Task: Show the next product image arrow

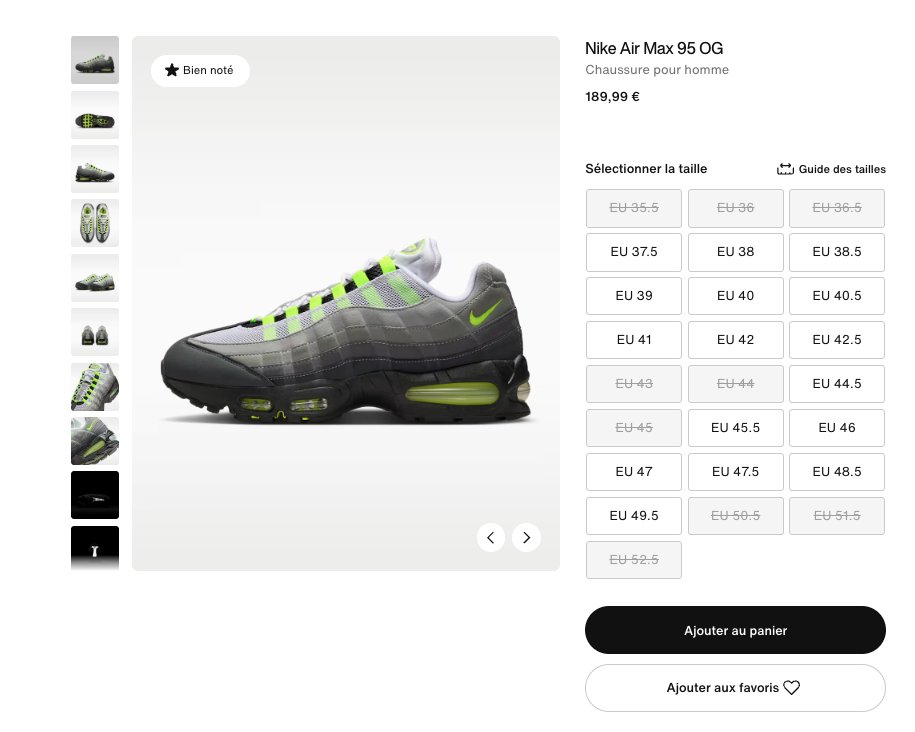Action: (526, 538)
